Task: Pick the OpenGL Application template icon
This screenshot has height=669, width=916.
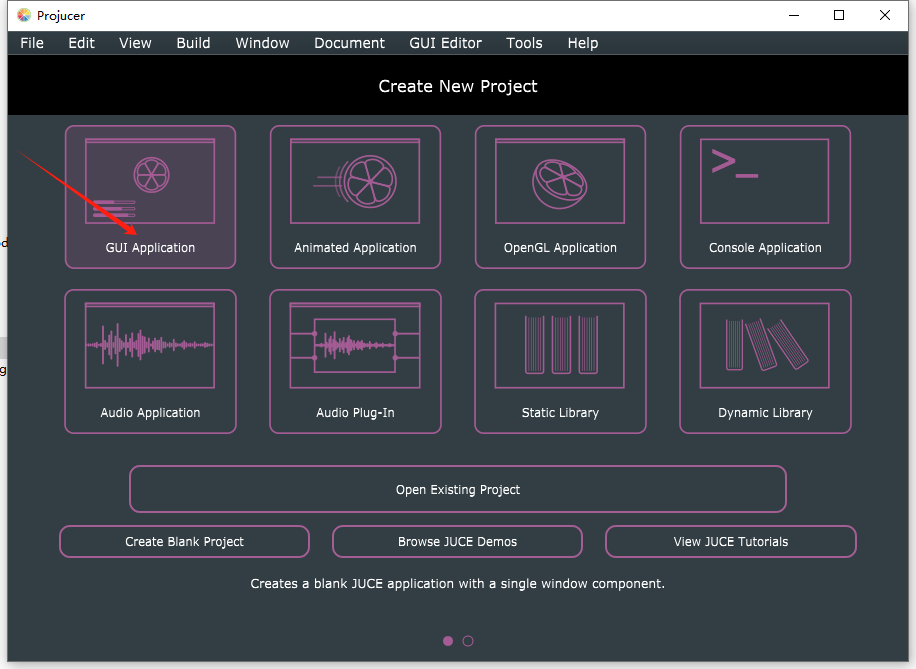Action: pos(560,181)
